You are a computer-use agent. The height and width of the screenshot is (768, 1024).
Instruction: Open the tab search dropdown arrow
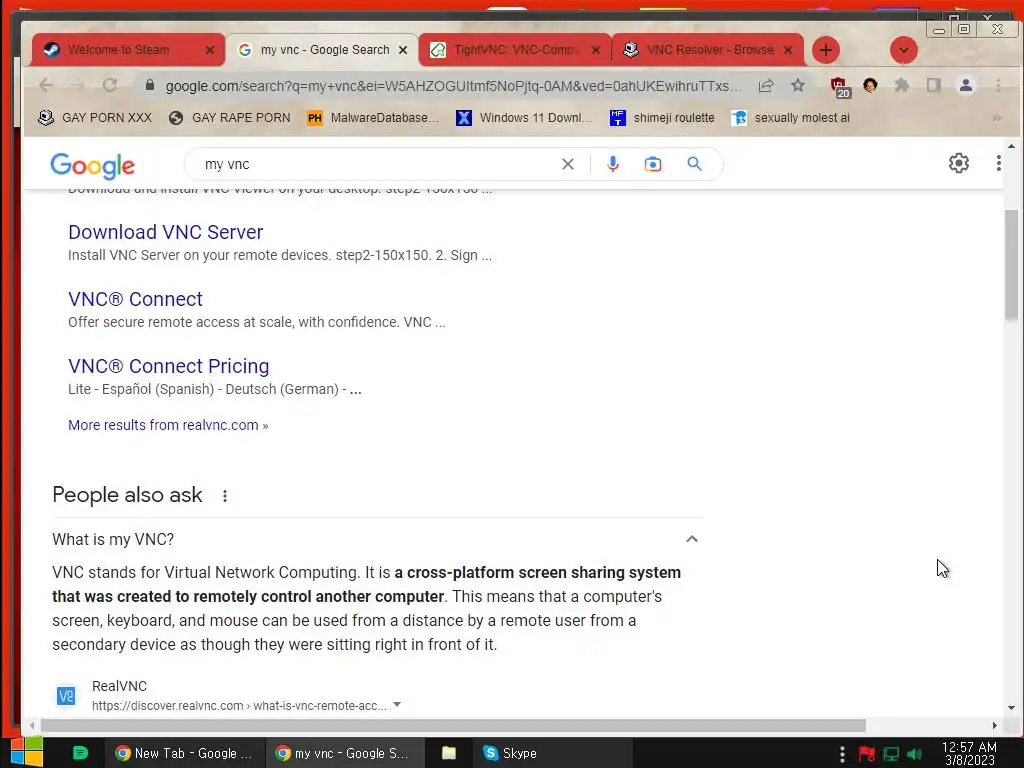[x=904, y=50]
